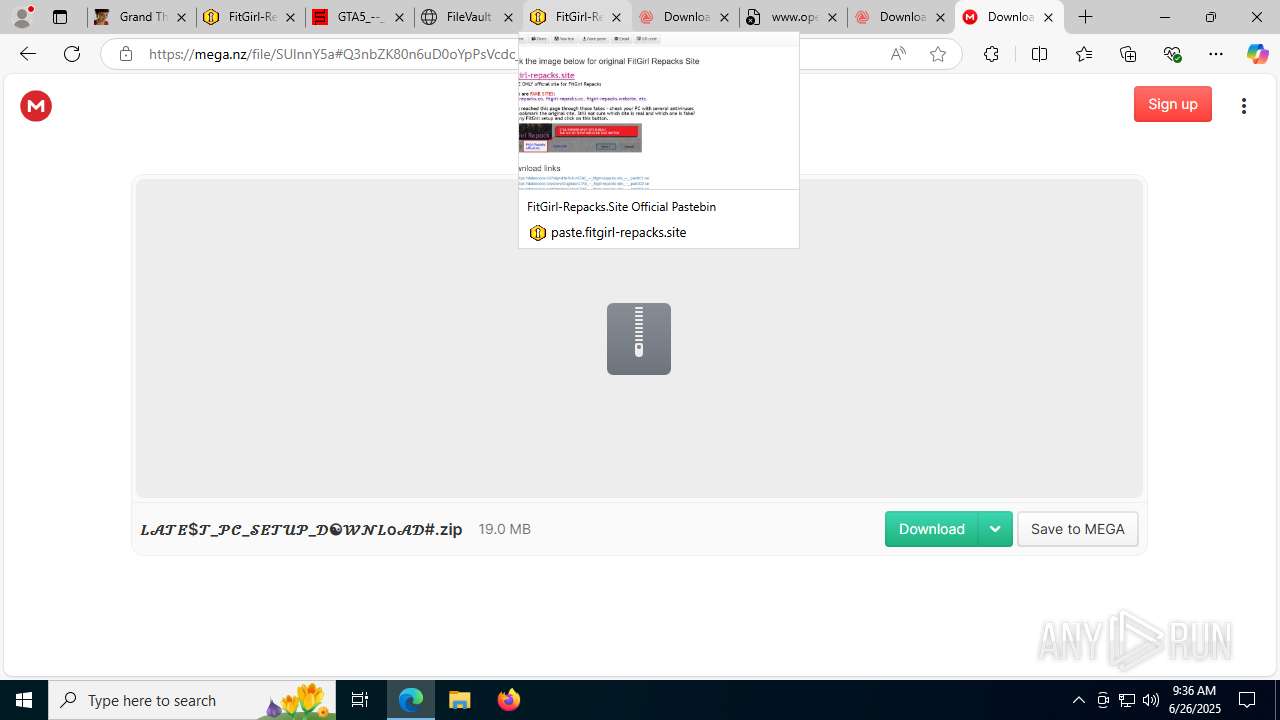Screen dimensions: 1280x720
Task: Select the LATEST_PC_SETUP_DOWNLOAD zip filename
Action: [301, 529]
